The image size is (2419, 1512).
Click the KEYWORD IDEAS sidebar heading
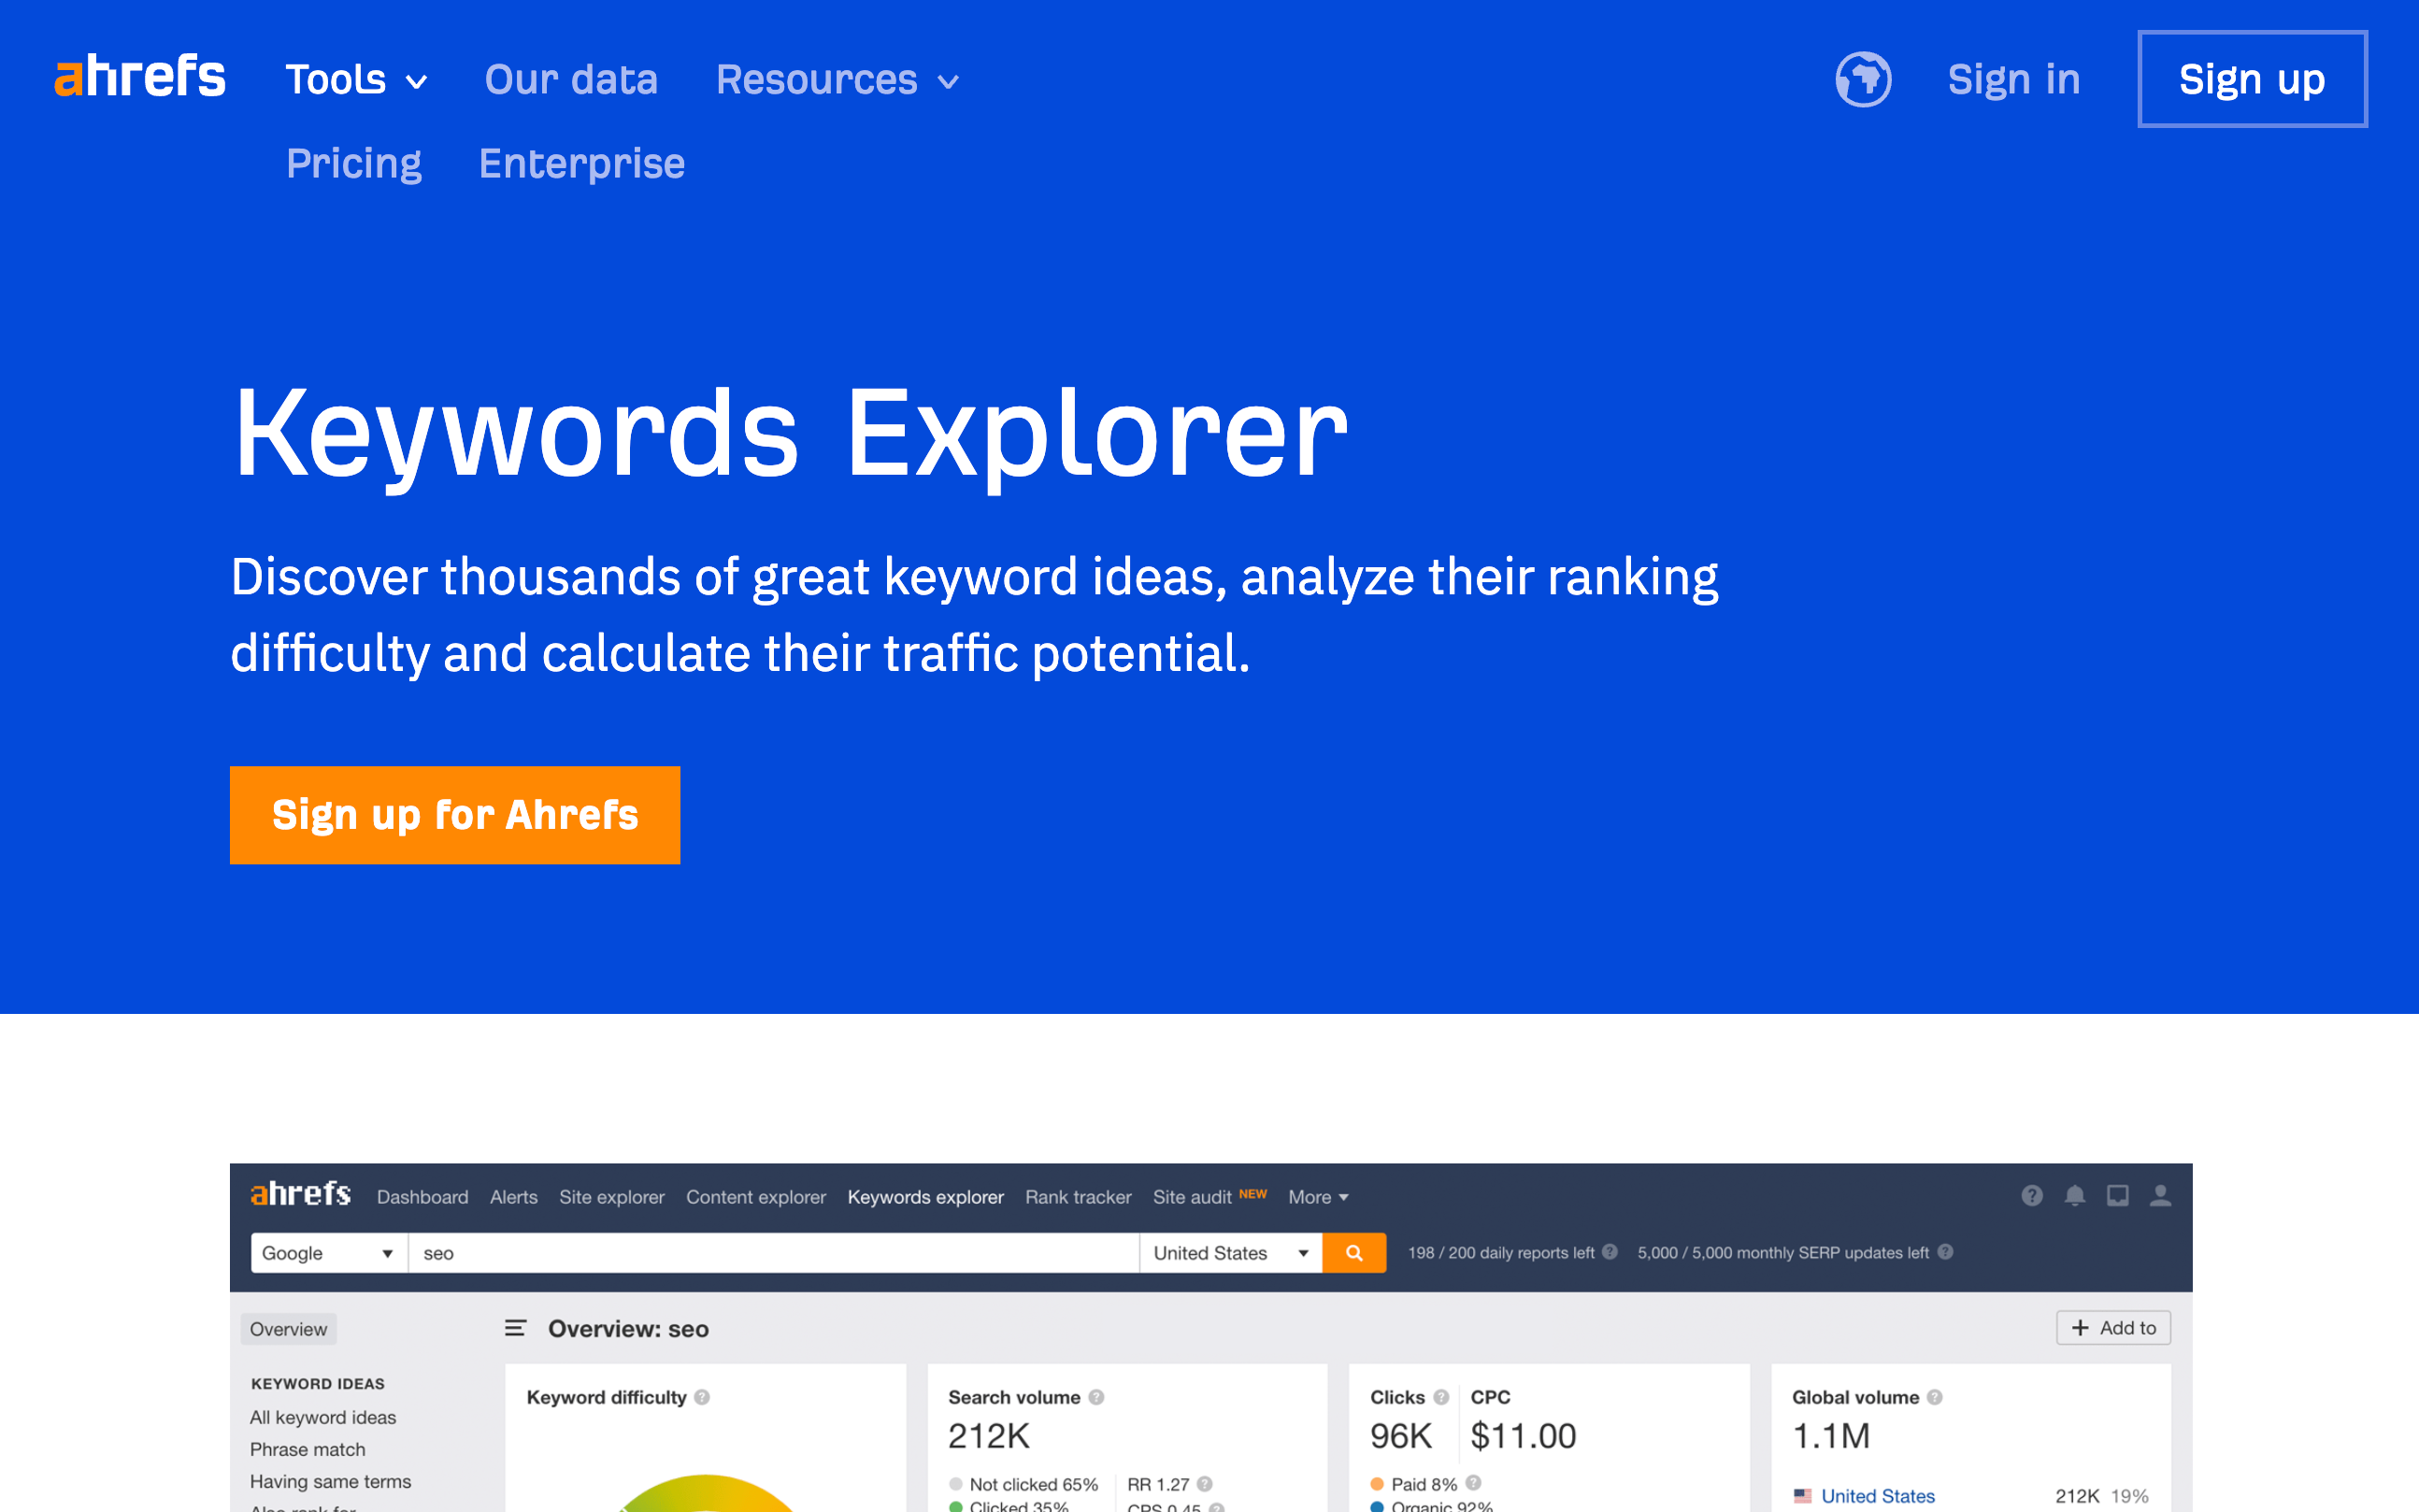click(x=318, y=1384)
